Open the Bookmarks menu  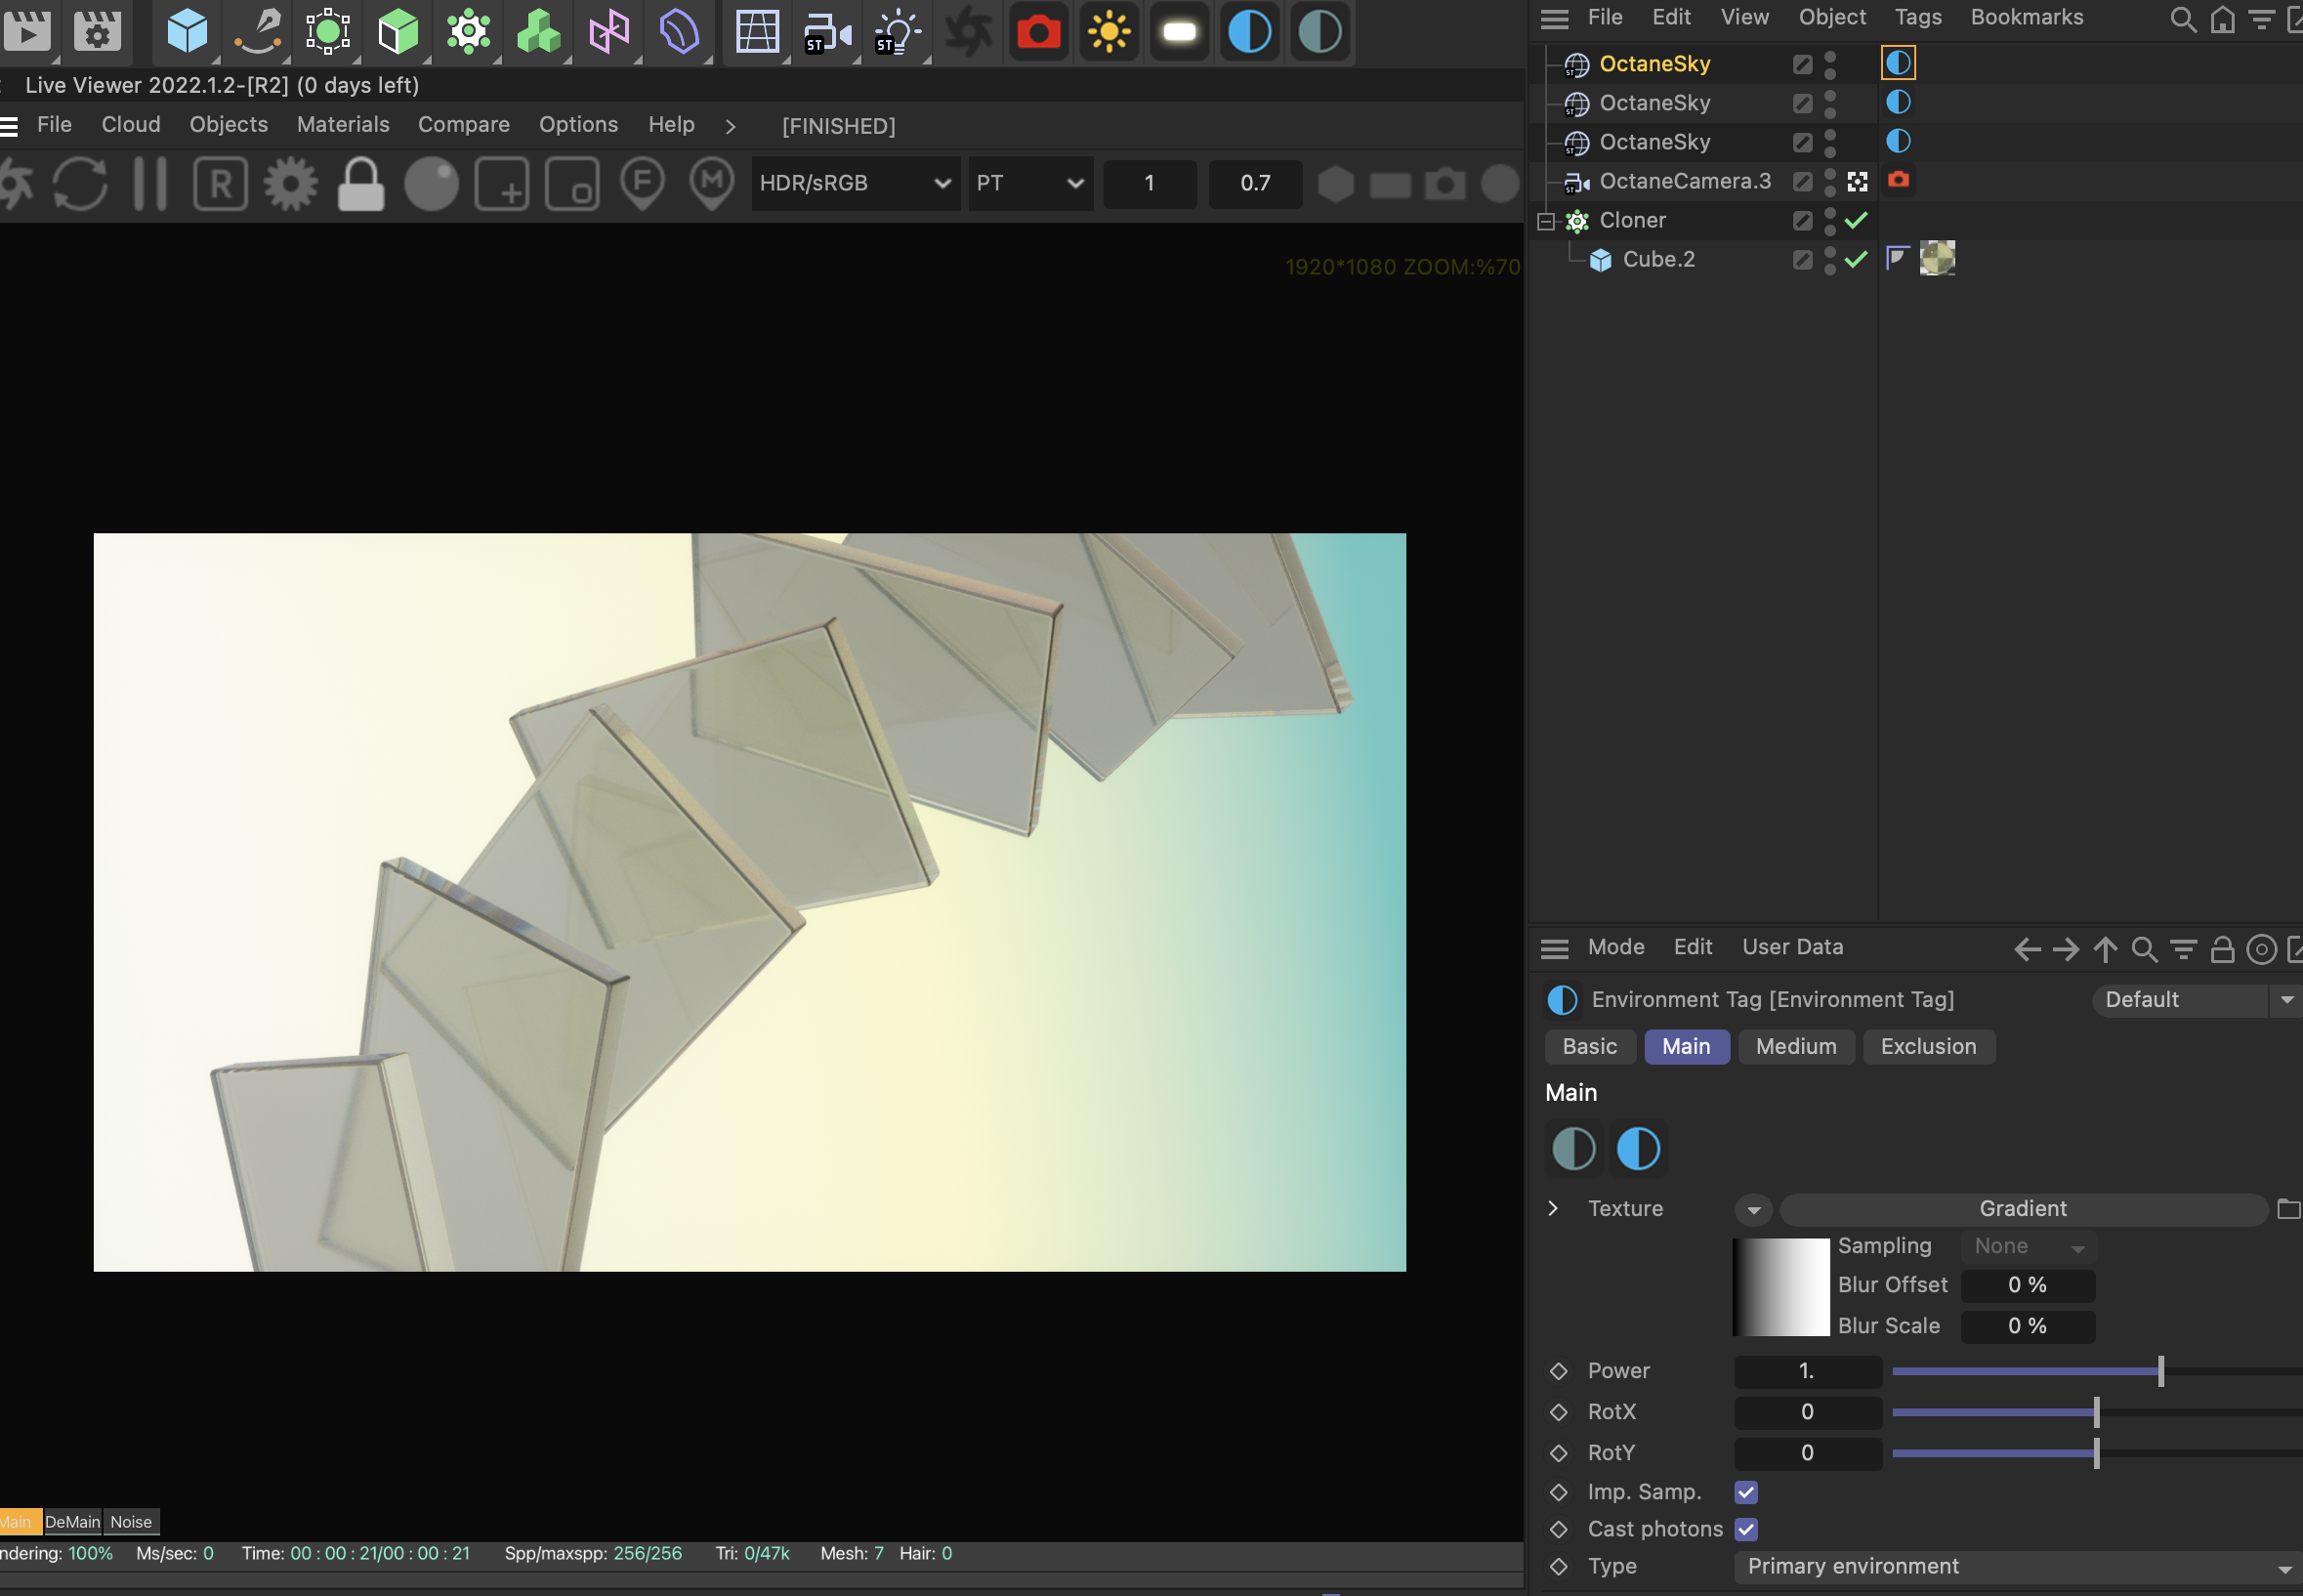click(2026, 18)
